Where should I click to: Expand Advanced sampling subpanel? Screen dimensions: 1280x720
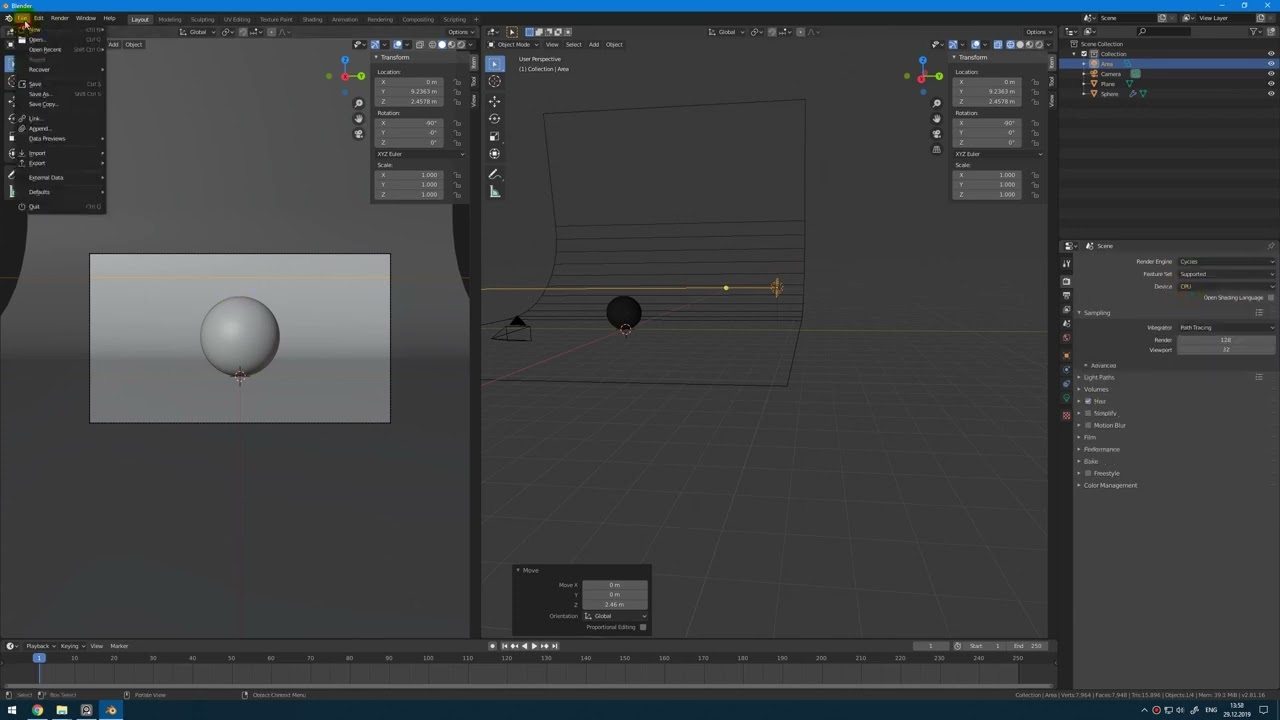click(1102, 366)
